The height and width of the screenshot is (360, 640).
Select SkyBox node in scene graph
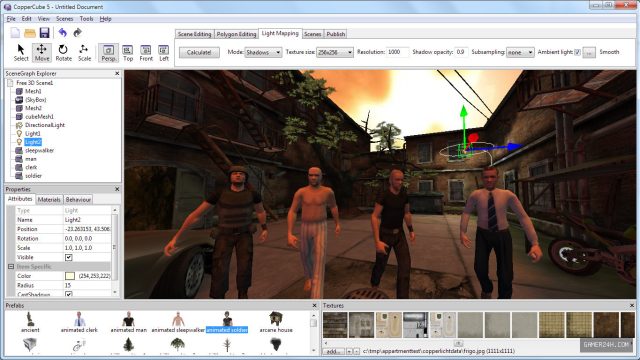[36, 100]
